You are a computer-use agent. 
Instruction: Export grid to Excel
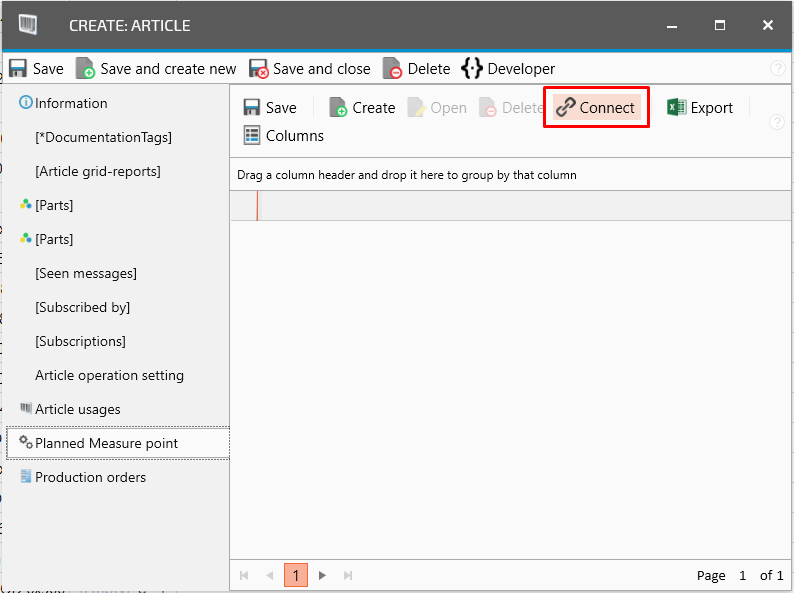tap(700, 108)
